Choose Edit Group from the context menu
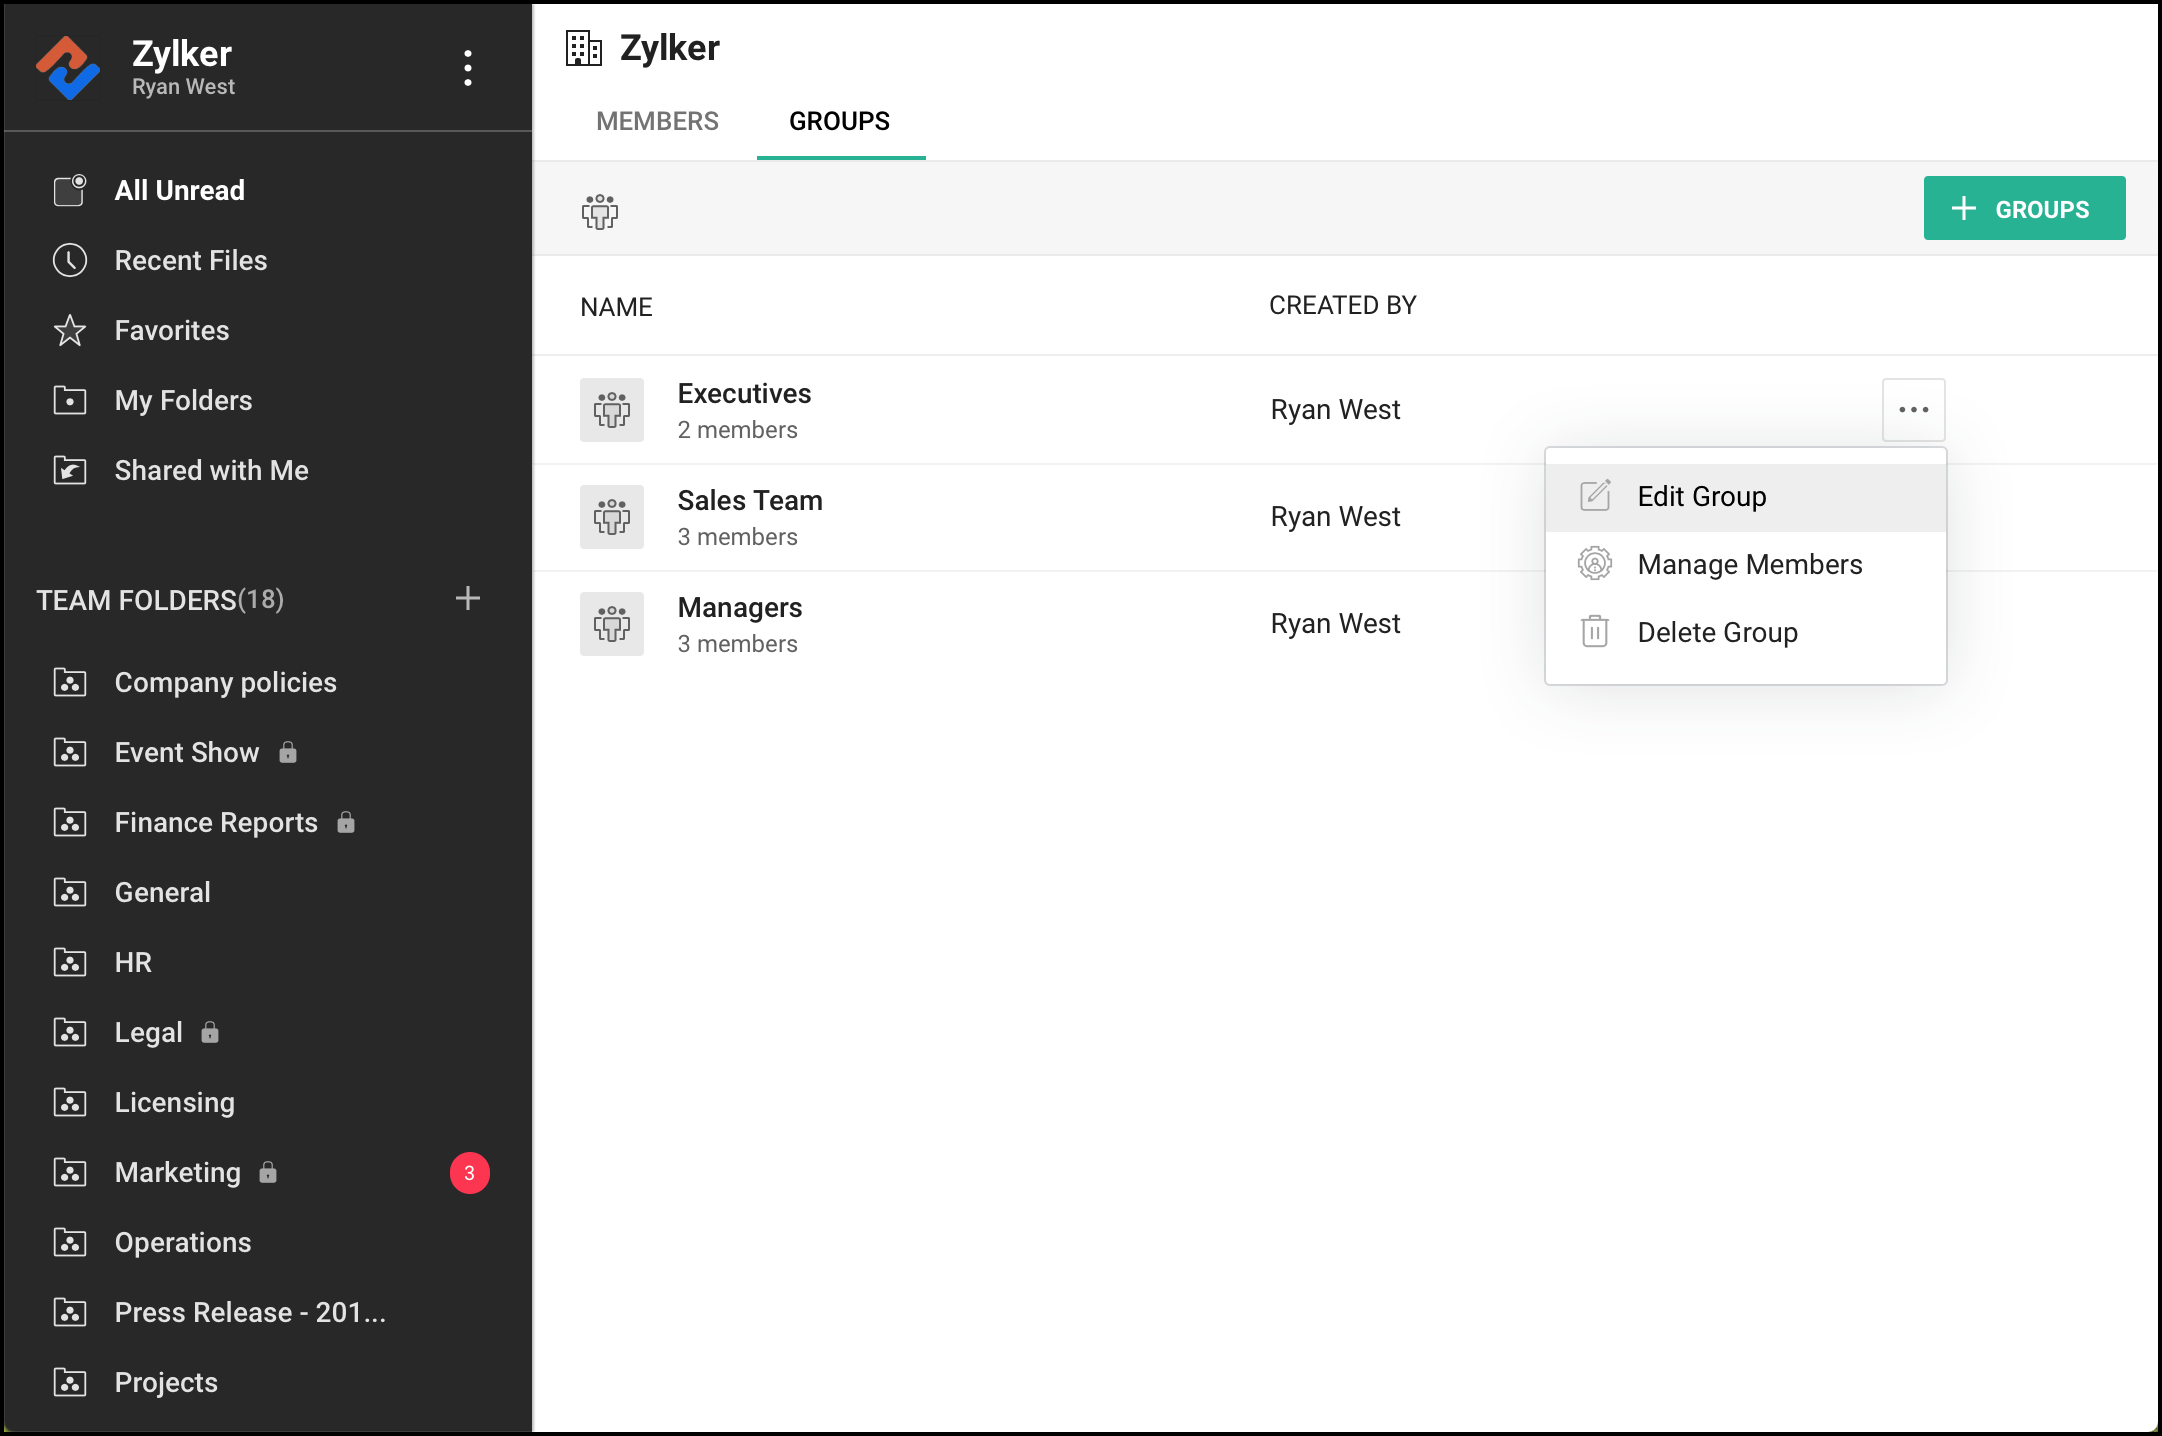This screenshot has height=1436, width=2162. (x=1701, y=497)
